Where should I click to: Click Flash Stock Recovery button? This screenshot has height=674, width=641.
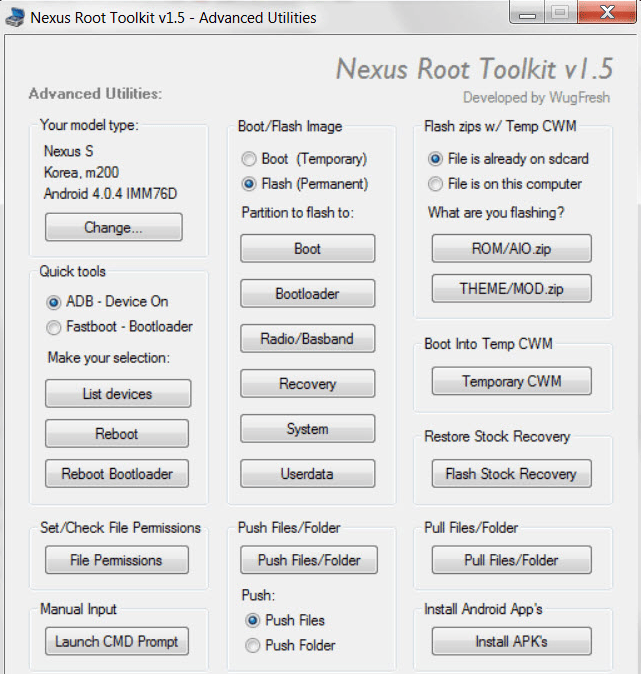[512, 473]
